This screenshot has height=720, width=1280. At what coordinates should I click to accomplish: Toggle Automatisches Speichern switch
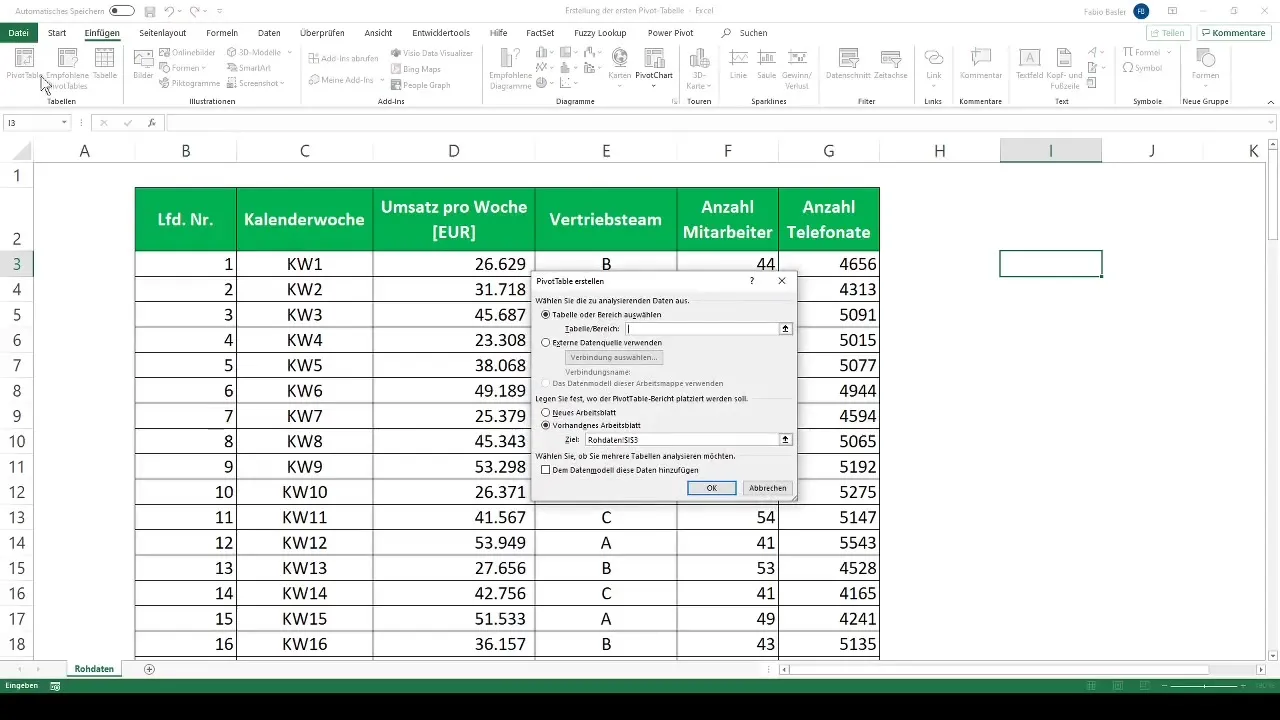pos(122,10)
